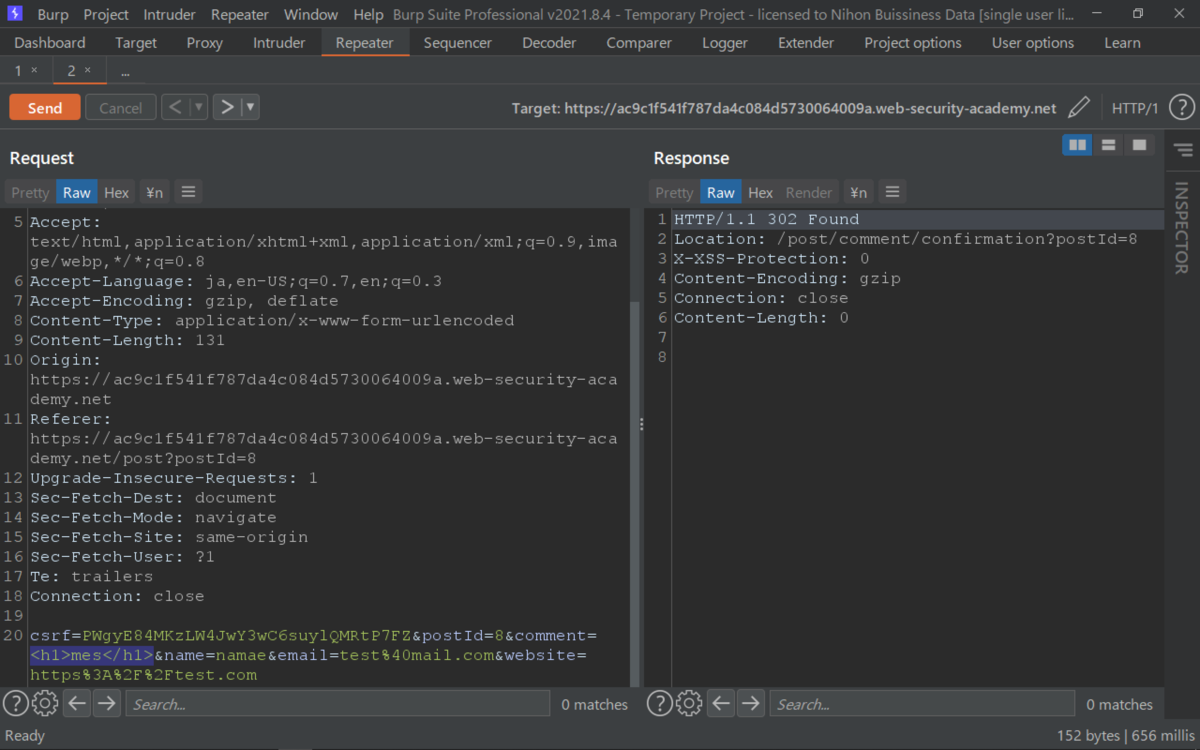Screen dimensions: 1200x750
Task: Click the response search input field
Action: (922, 704)
